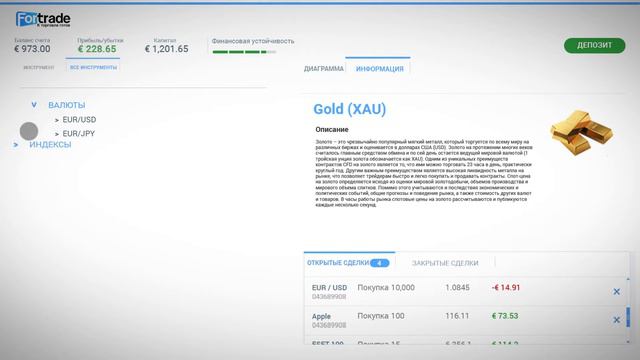The image size is (640, 360).
Task: Collapse the ВАЛЮТЫ category chevron
Action: click(x=34, y=105)
